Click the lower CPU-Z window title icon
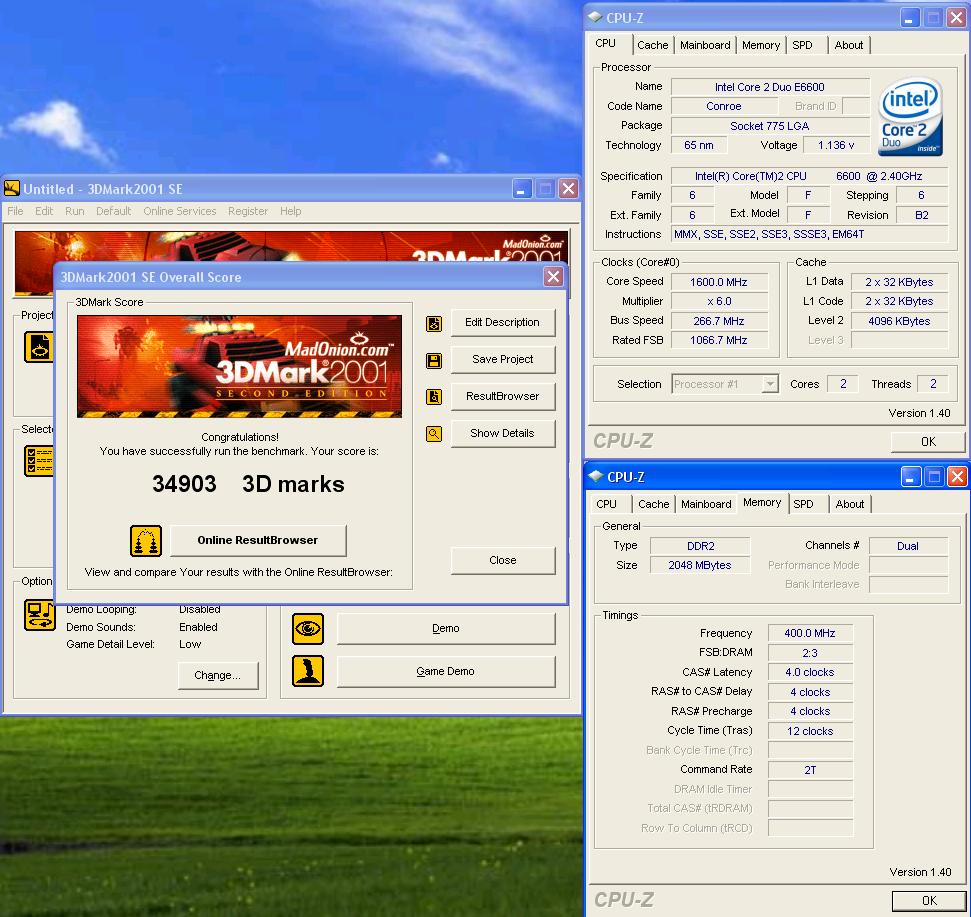This screenshot has width=971, height=917. pyautogui.click(x=596, y=476)
